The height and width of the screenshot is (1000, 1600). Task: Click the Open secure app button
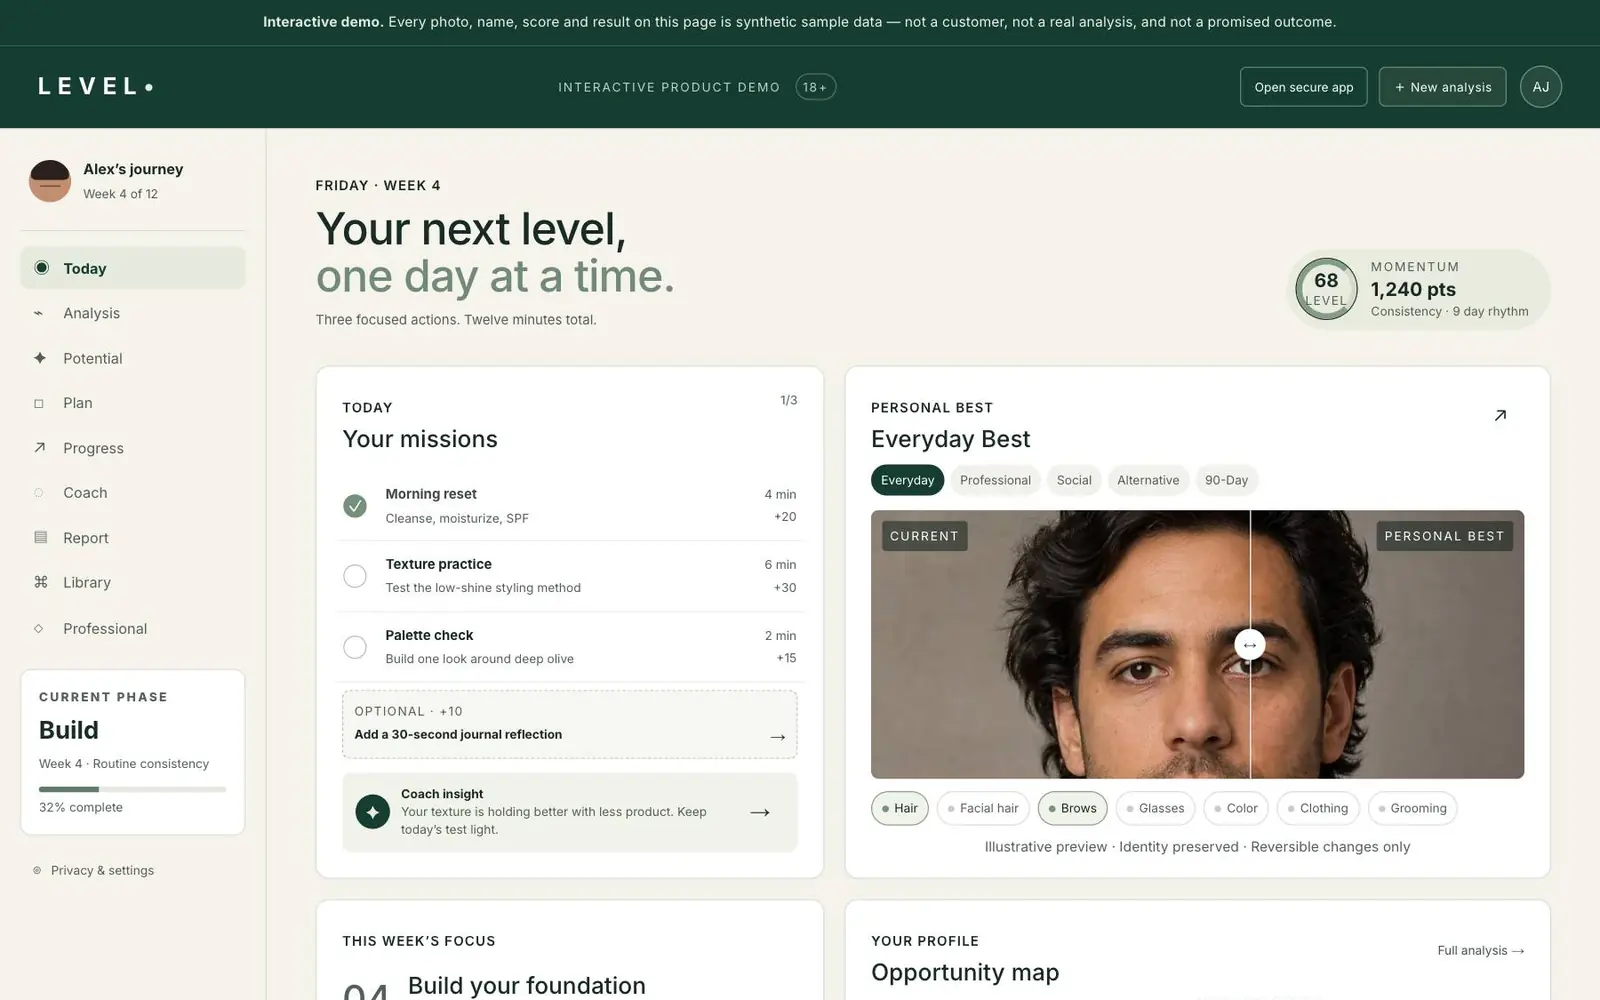tap(1303, 87)
